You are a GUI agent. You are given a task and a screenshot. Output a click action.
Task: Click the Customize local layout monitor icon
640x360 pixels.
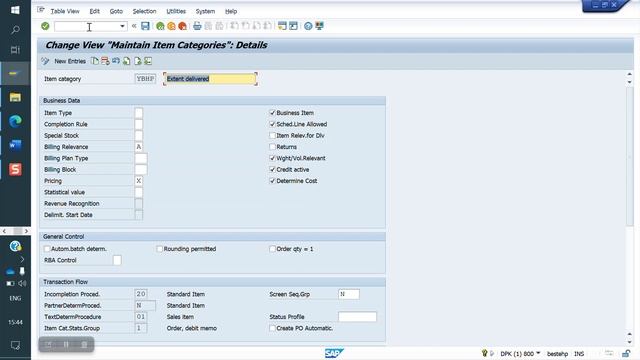319,26
